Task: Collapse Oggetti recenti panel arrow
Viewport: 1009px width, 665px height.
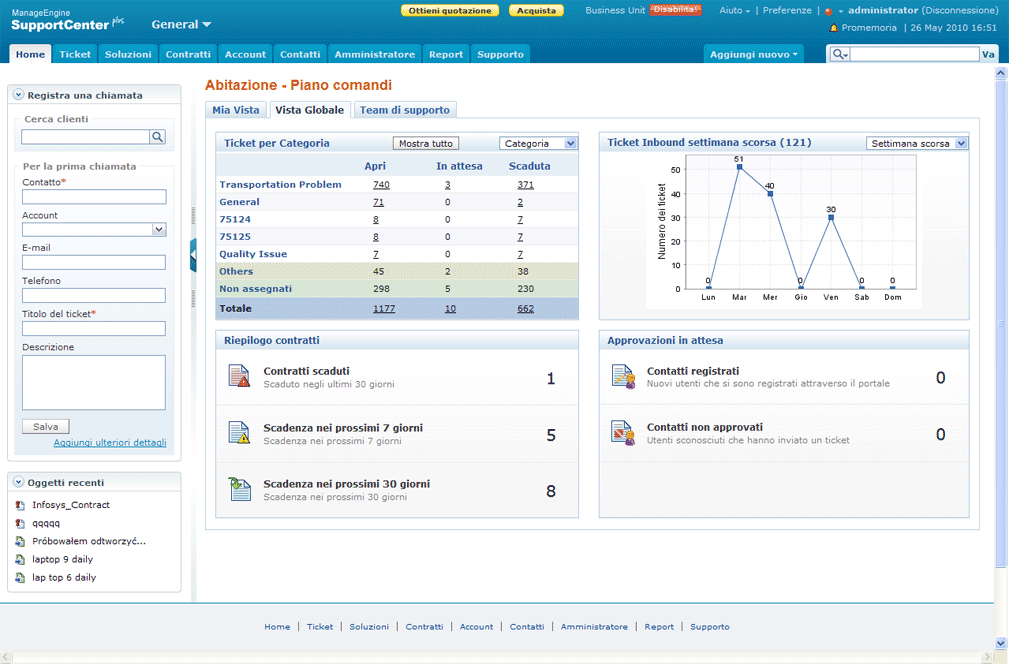Action: 19,482
